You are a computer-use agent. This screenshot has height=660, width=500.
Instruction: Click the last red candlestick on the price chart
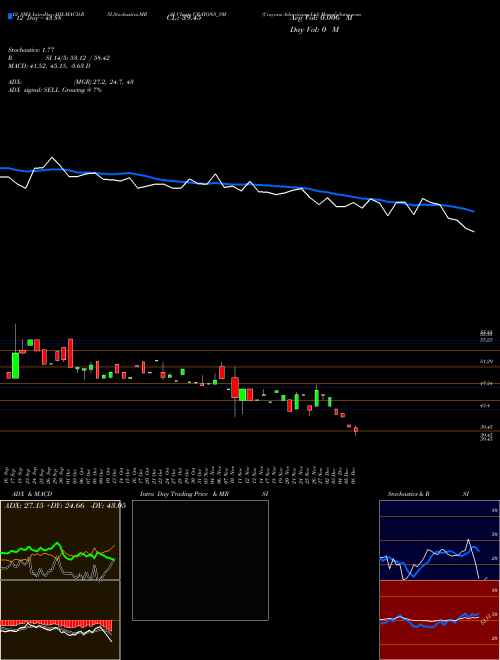356,429
